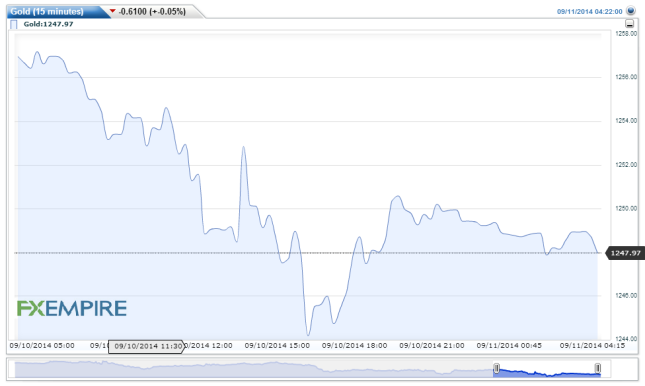
Task: Click the -0.6100 (+-0.05%) change tab
Action: point(152,12)
